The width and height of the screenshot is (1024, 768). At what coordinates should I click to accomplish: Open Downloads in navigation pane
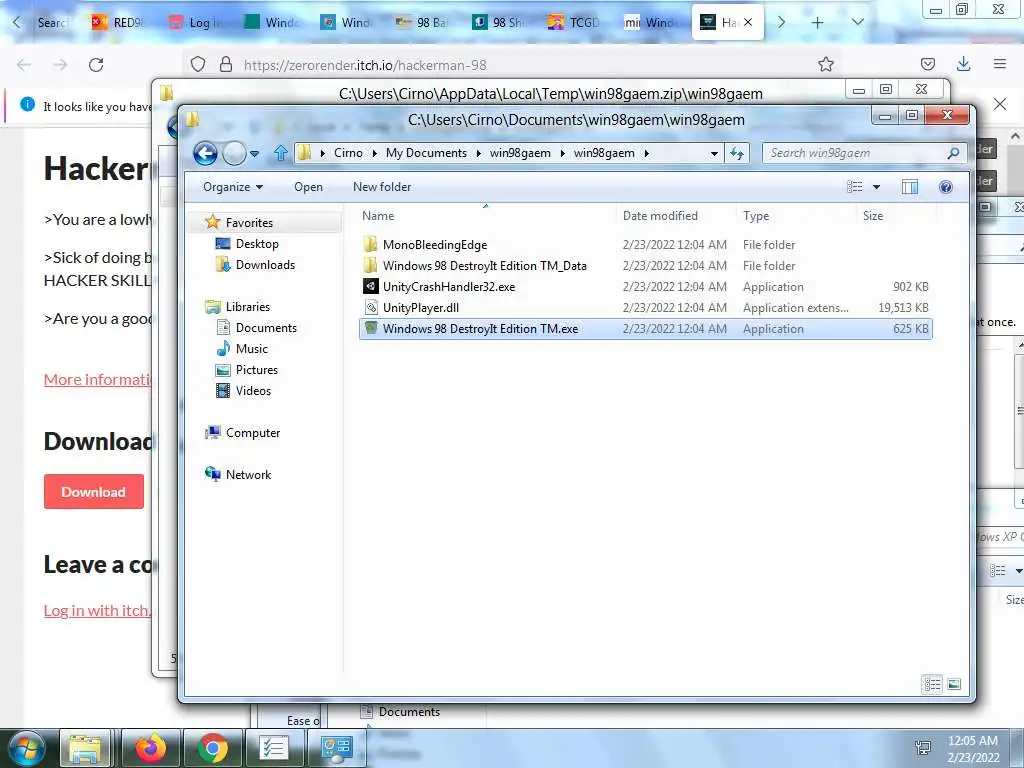tap(265, 264)
